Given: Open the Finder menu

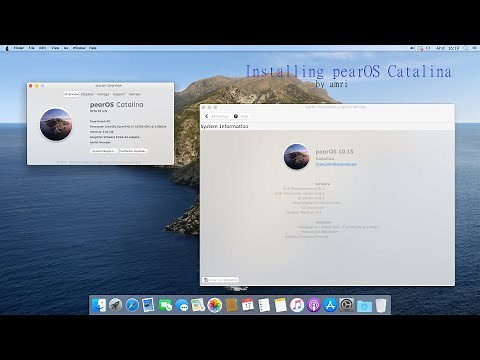Looking at the screenshot, I should (19, 48).
